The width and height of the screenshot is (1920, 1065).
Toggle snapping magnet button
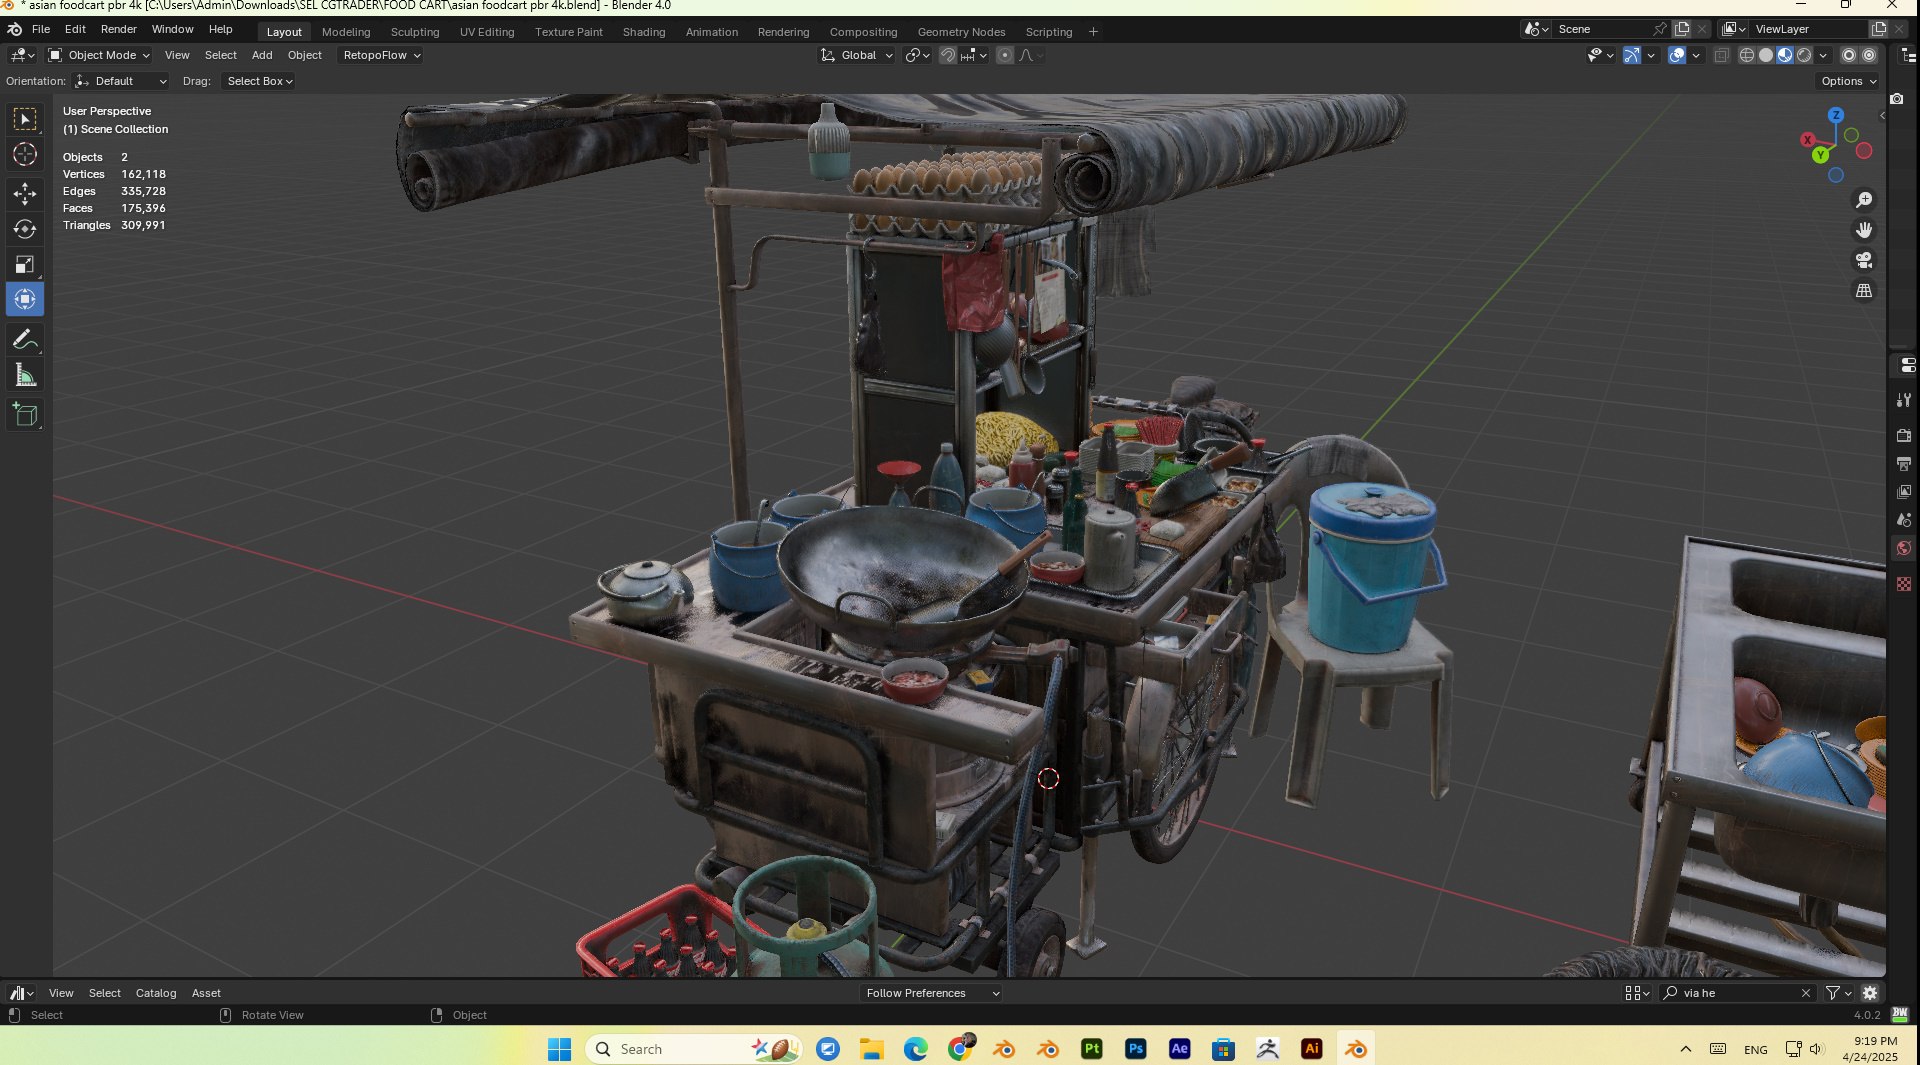(x=948, y=55)
